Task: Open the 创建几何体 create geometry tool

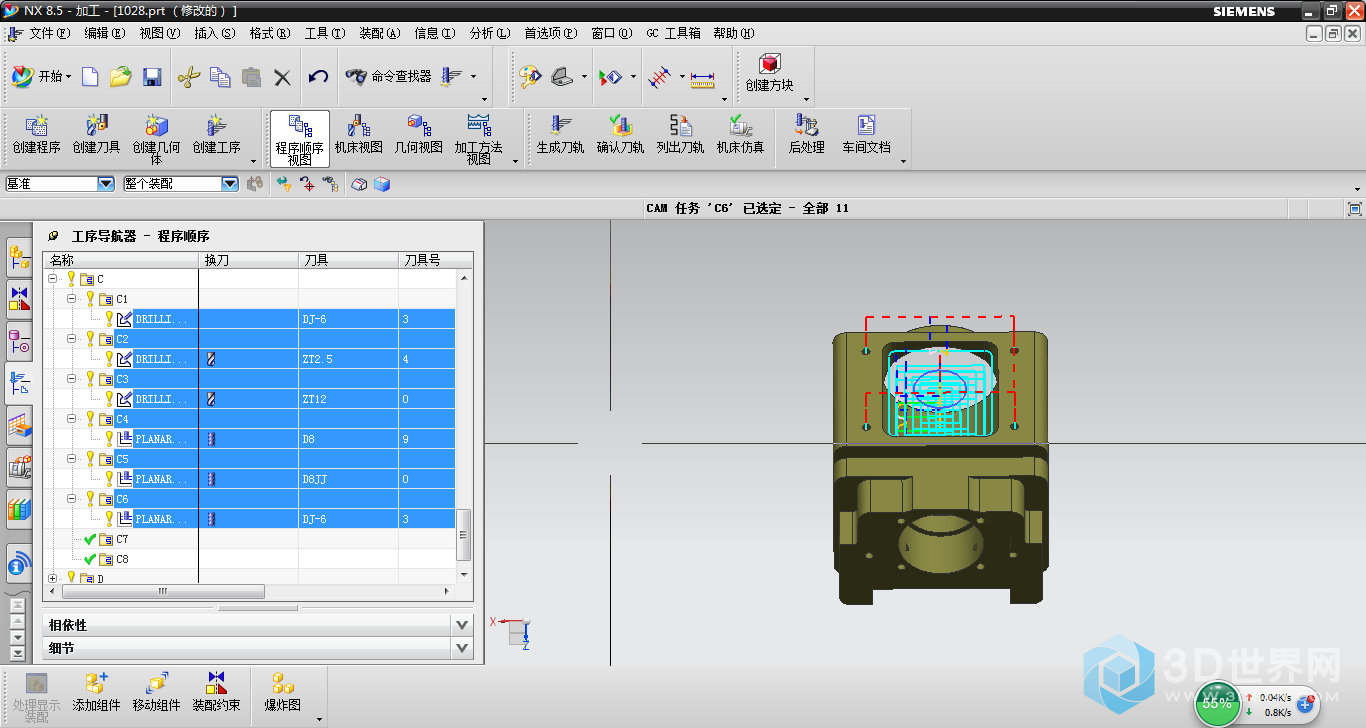Action: coord(156,139)
